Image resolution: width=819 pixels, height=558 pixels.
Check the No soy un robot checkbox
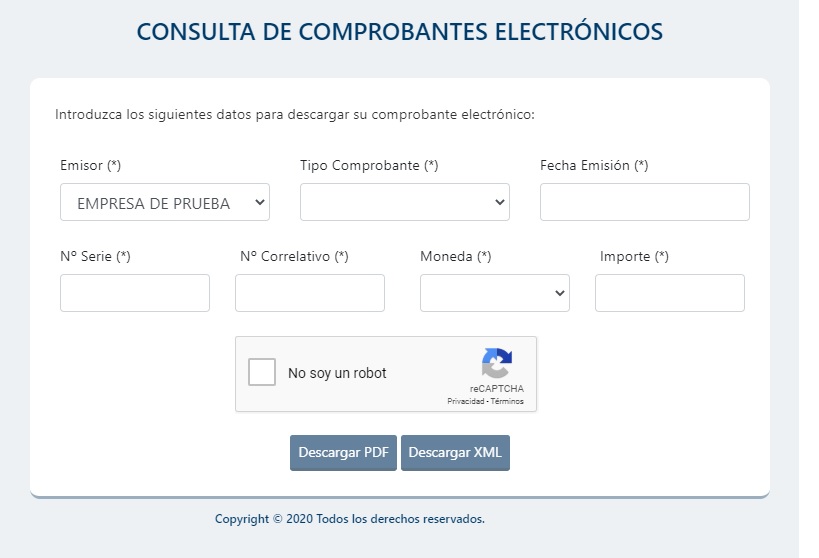tap(262, 372)
